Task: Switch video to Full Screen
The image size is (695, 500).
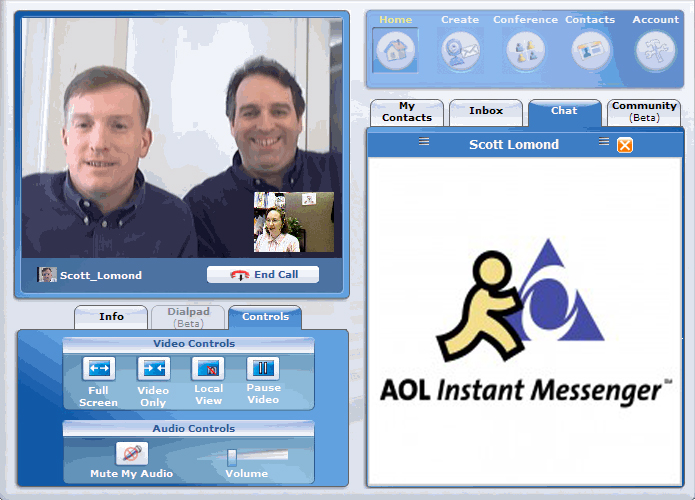Action: pos(99,368)
